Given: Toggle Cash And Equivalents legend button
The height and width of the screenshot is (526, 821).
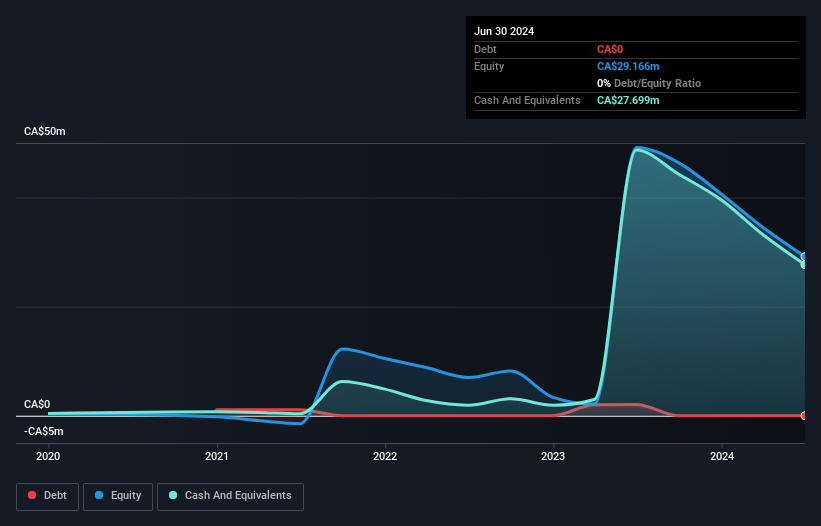Looking at the screenshot, I should point(230,496).
